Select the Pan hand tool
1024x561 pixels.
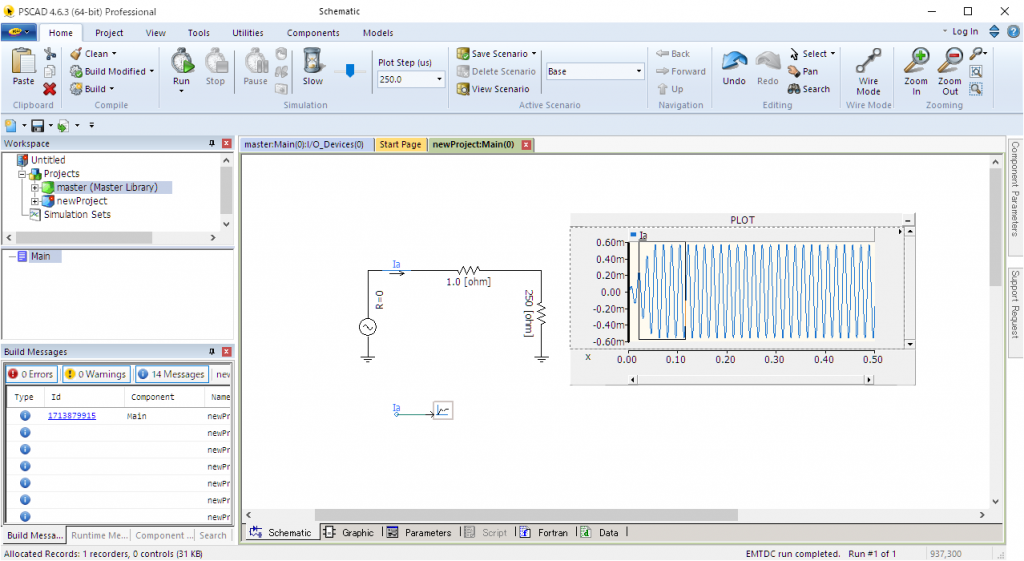coord(803,71)
